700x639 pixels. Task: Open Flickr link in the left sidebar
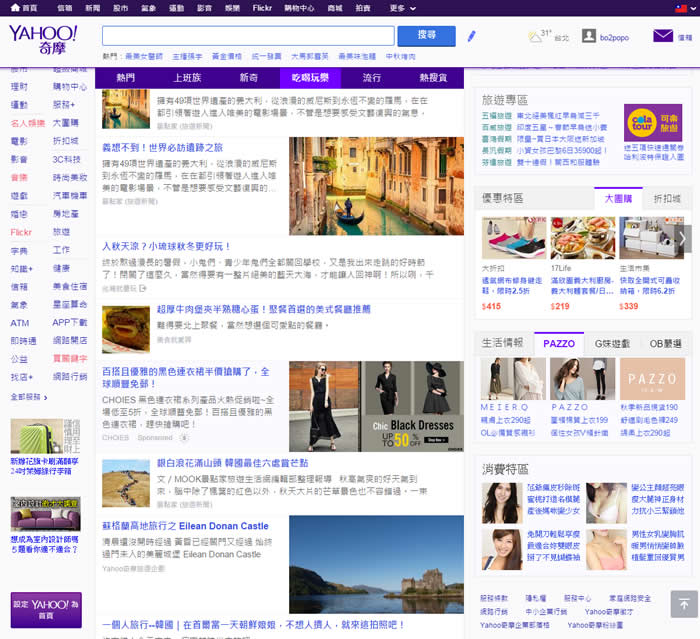(x=21, y=232)
